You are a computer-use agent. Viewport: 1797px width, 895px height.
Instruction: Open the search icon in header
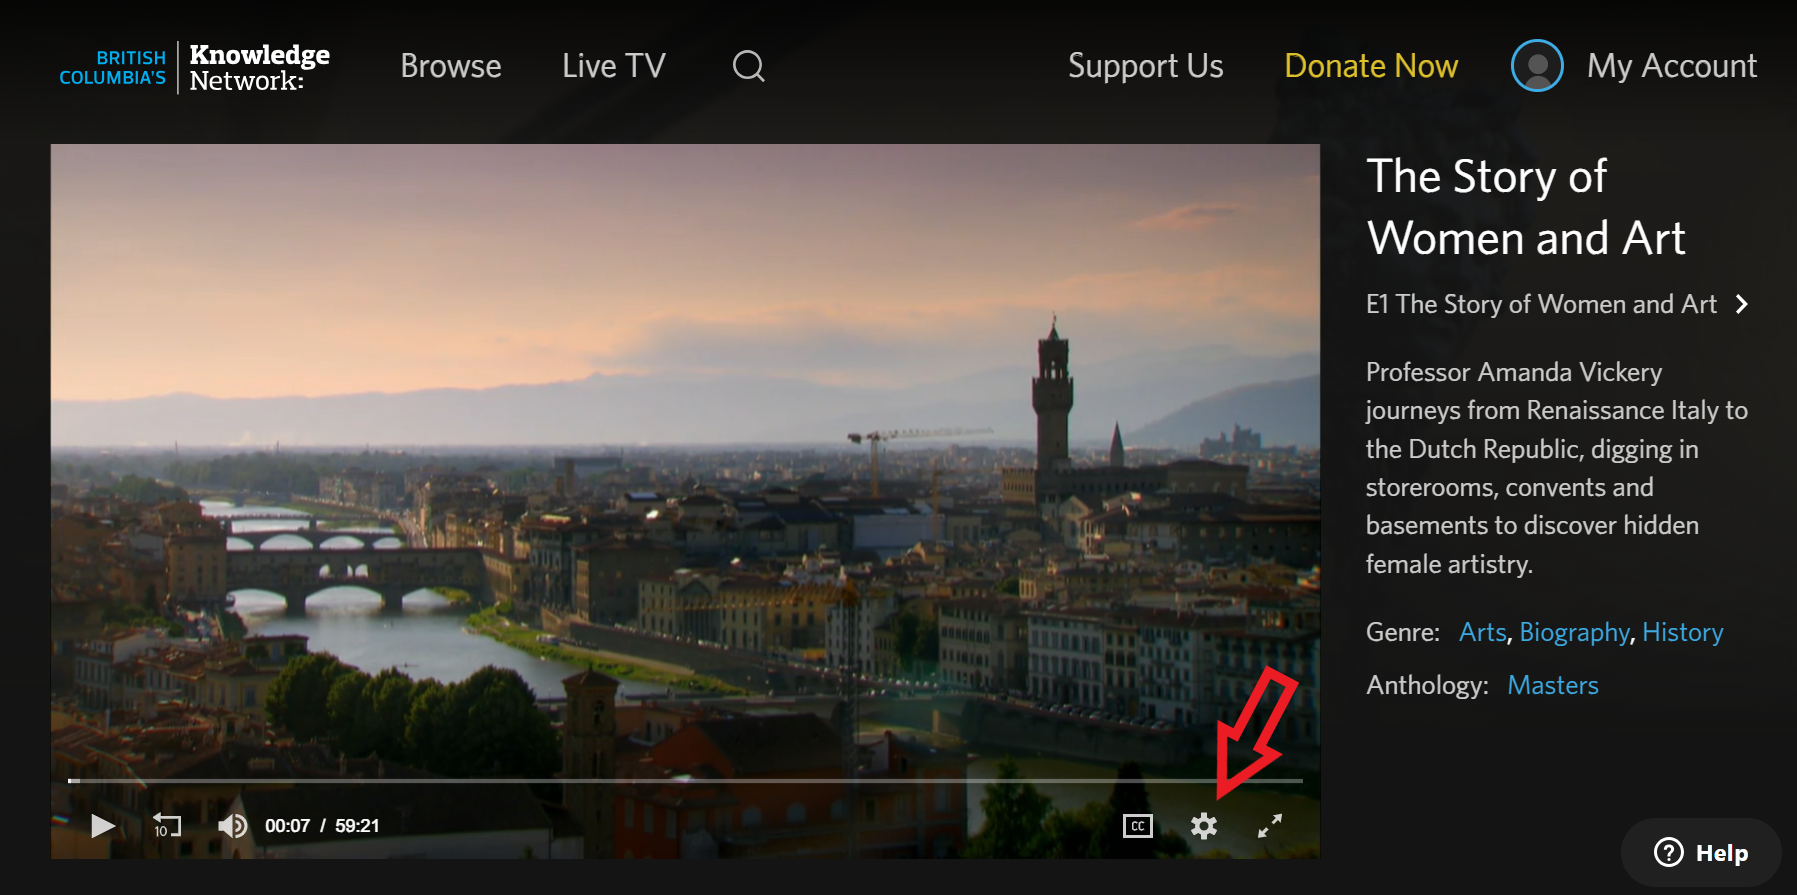tap(748, 66)
